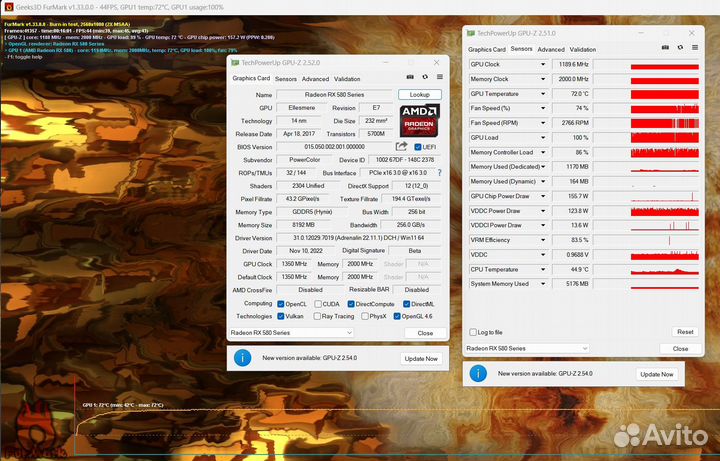This screenshot has height=461, width=720.
Task: Click the GPU Clock red sensor graph
Action: click(x=646, y=65)
